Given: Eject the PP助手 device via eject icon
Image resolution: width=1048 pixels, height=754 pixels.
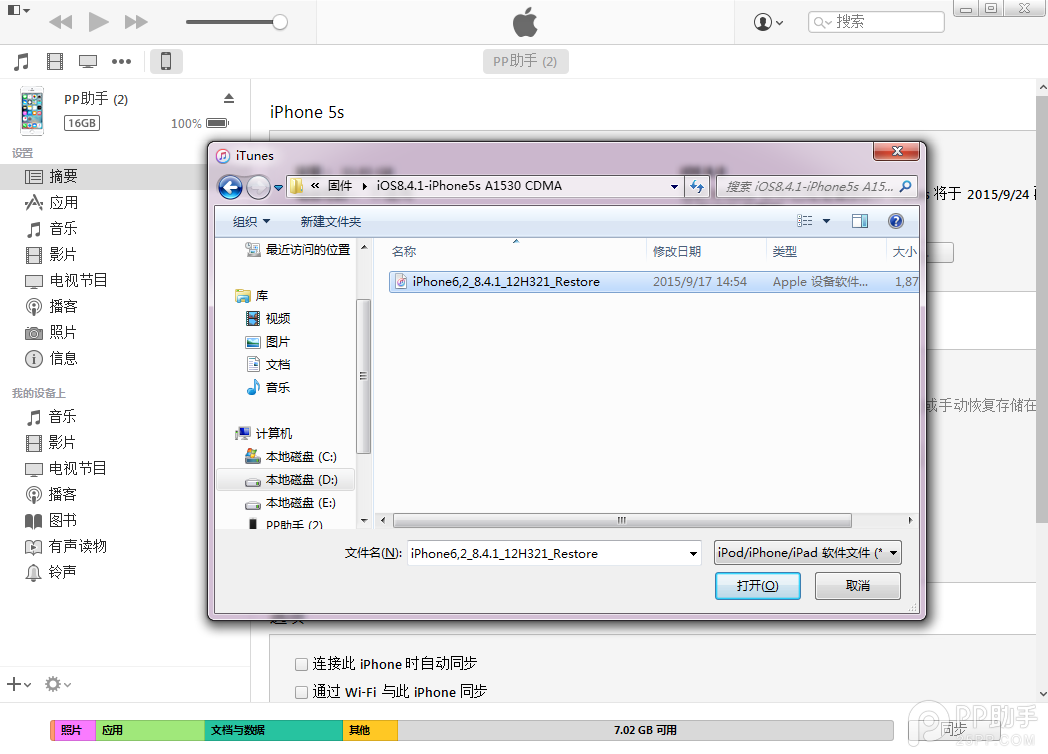Looking at the screenshot, I should pyautogui.click(x=229, y=98).
